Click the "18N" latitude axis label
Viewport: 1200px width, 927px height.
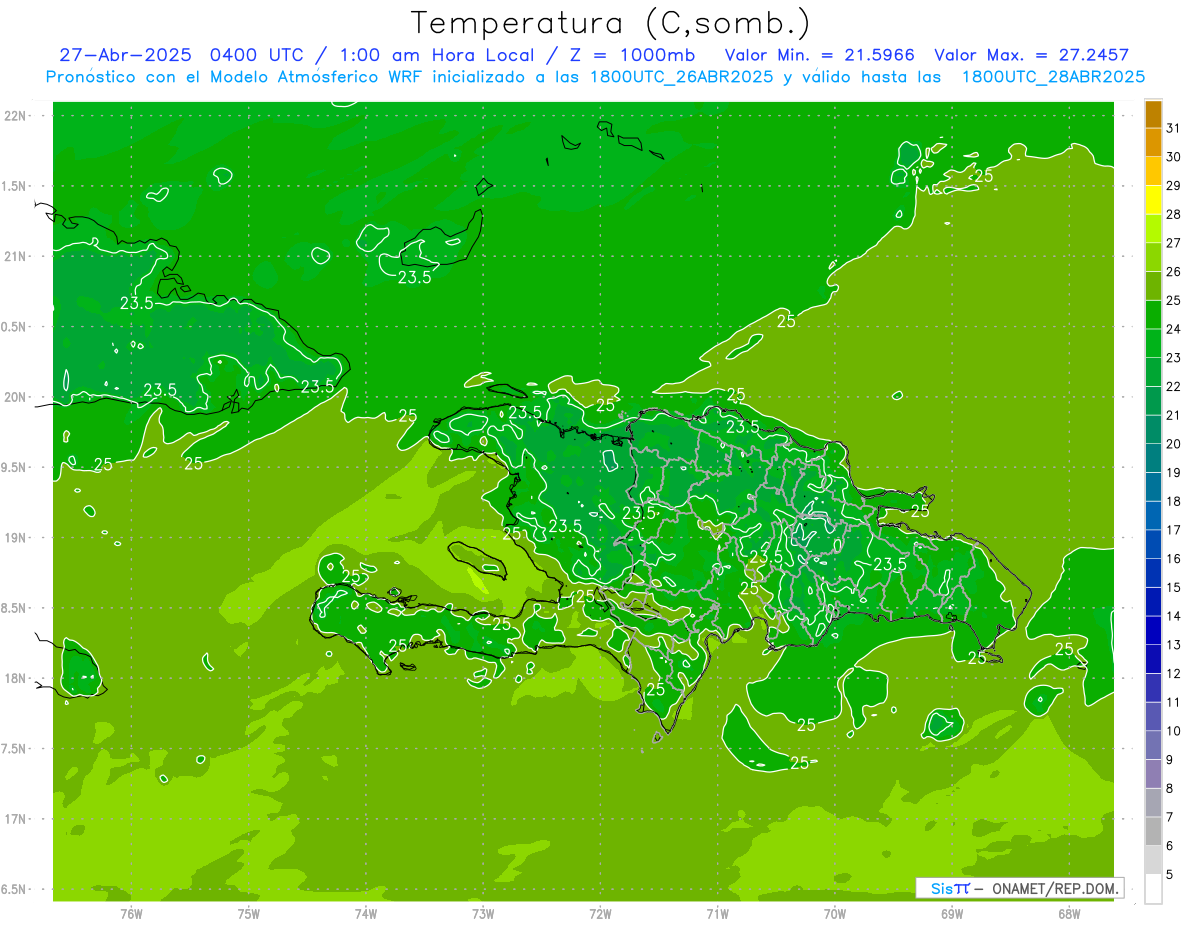(15, 679)
